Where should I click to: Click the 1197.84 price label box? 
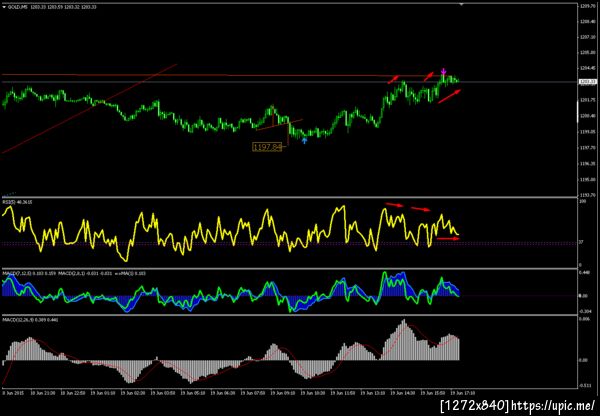tap(267, 147)
